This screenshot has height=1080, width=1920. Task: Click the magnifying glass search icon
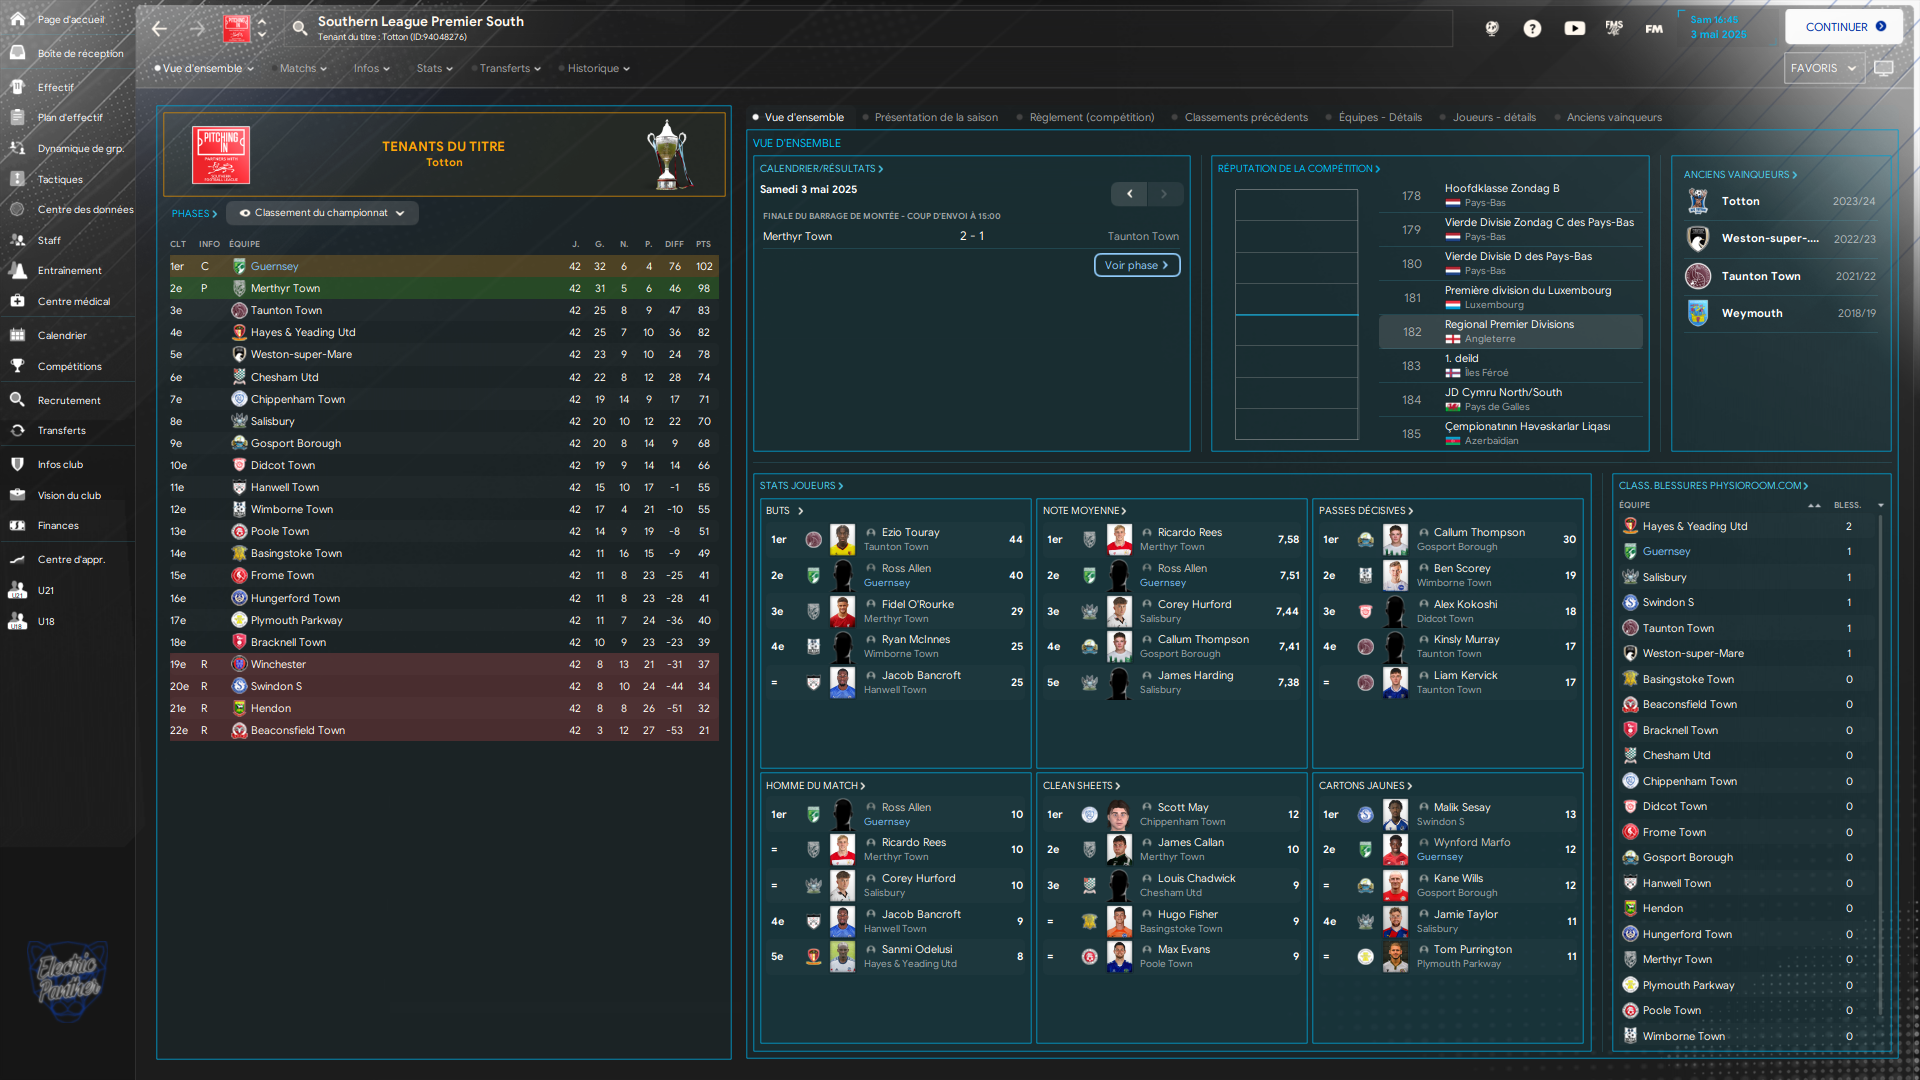[299, 28]
